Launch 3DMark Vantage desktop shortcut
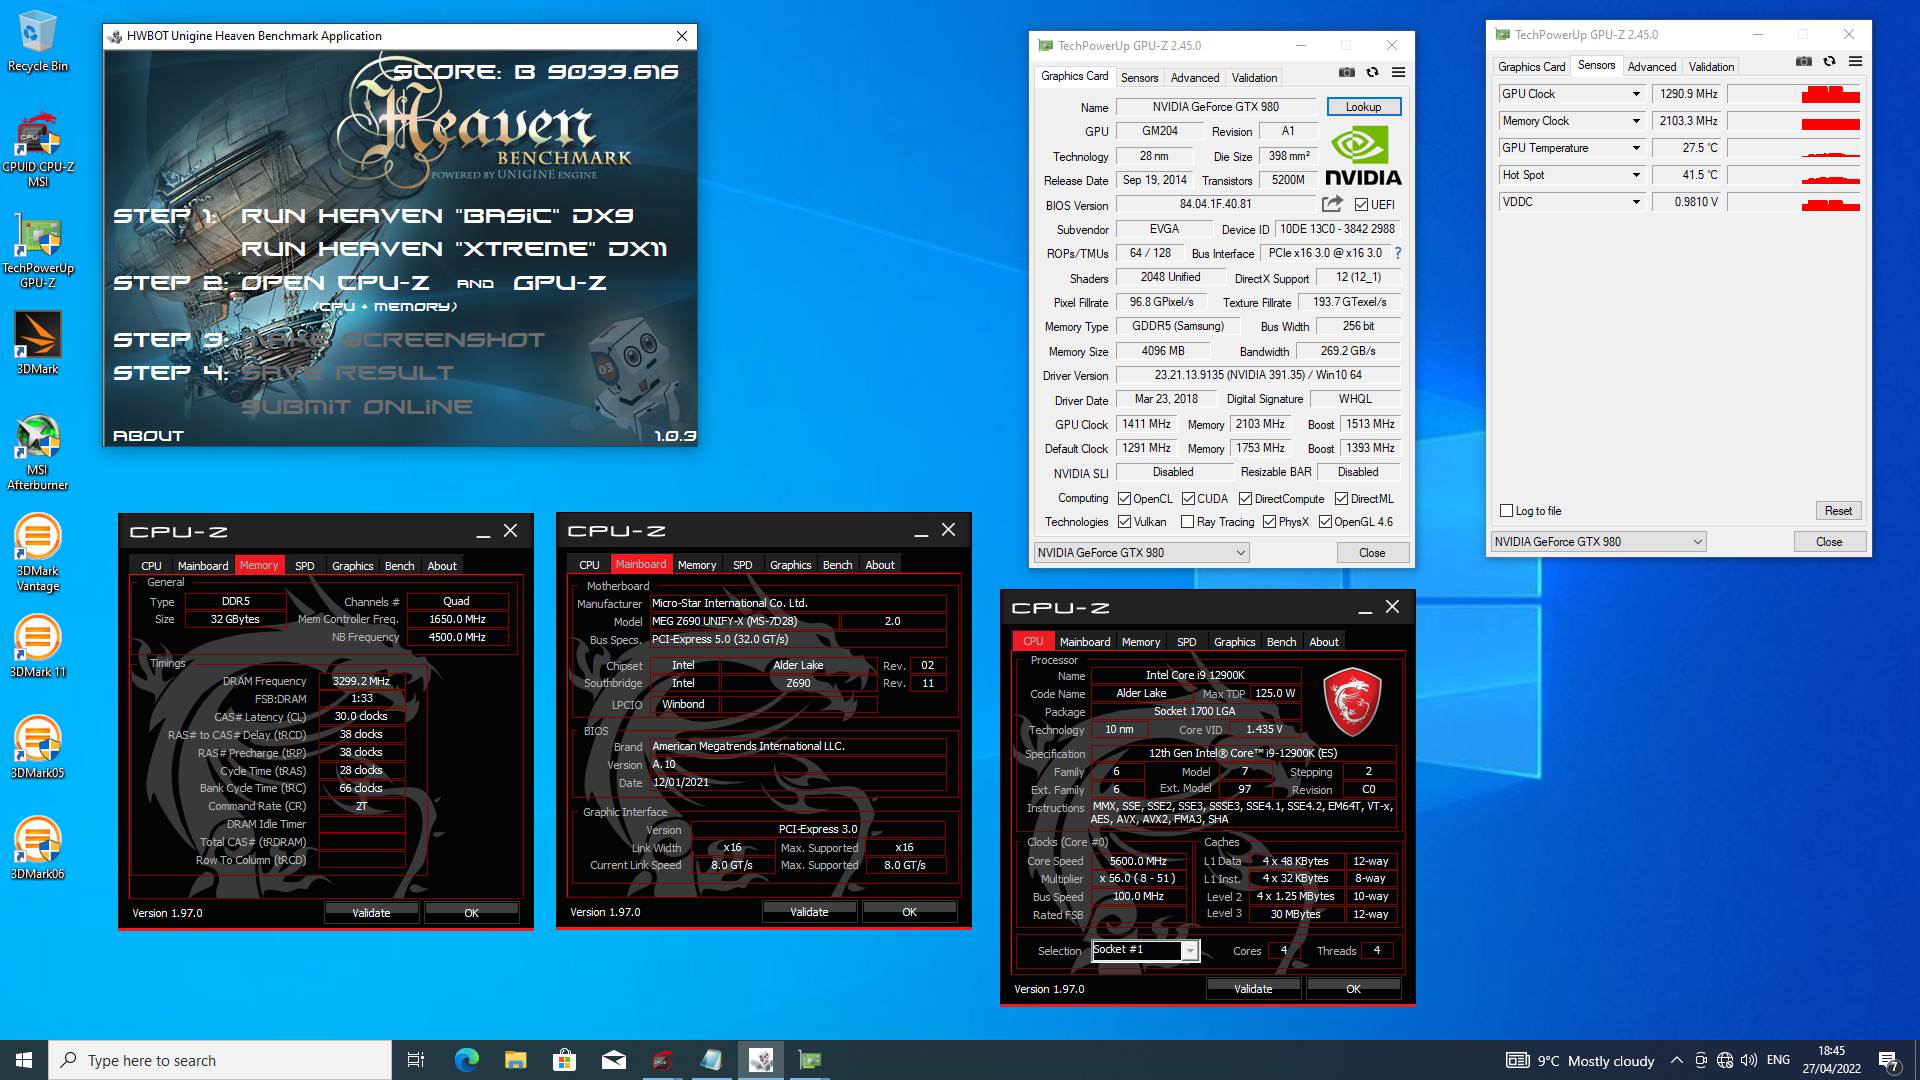The width and height of the screenshot is (1920, 1080). click(x=37, y=553)
